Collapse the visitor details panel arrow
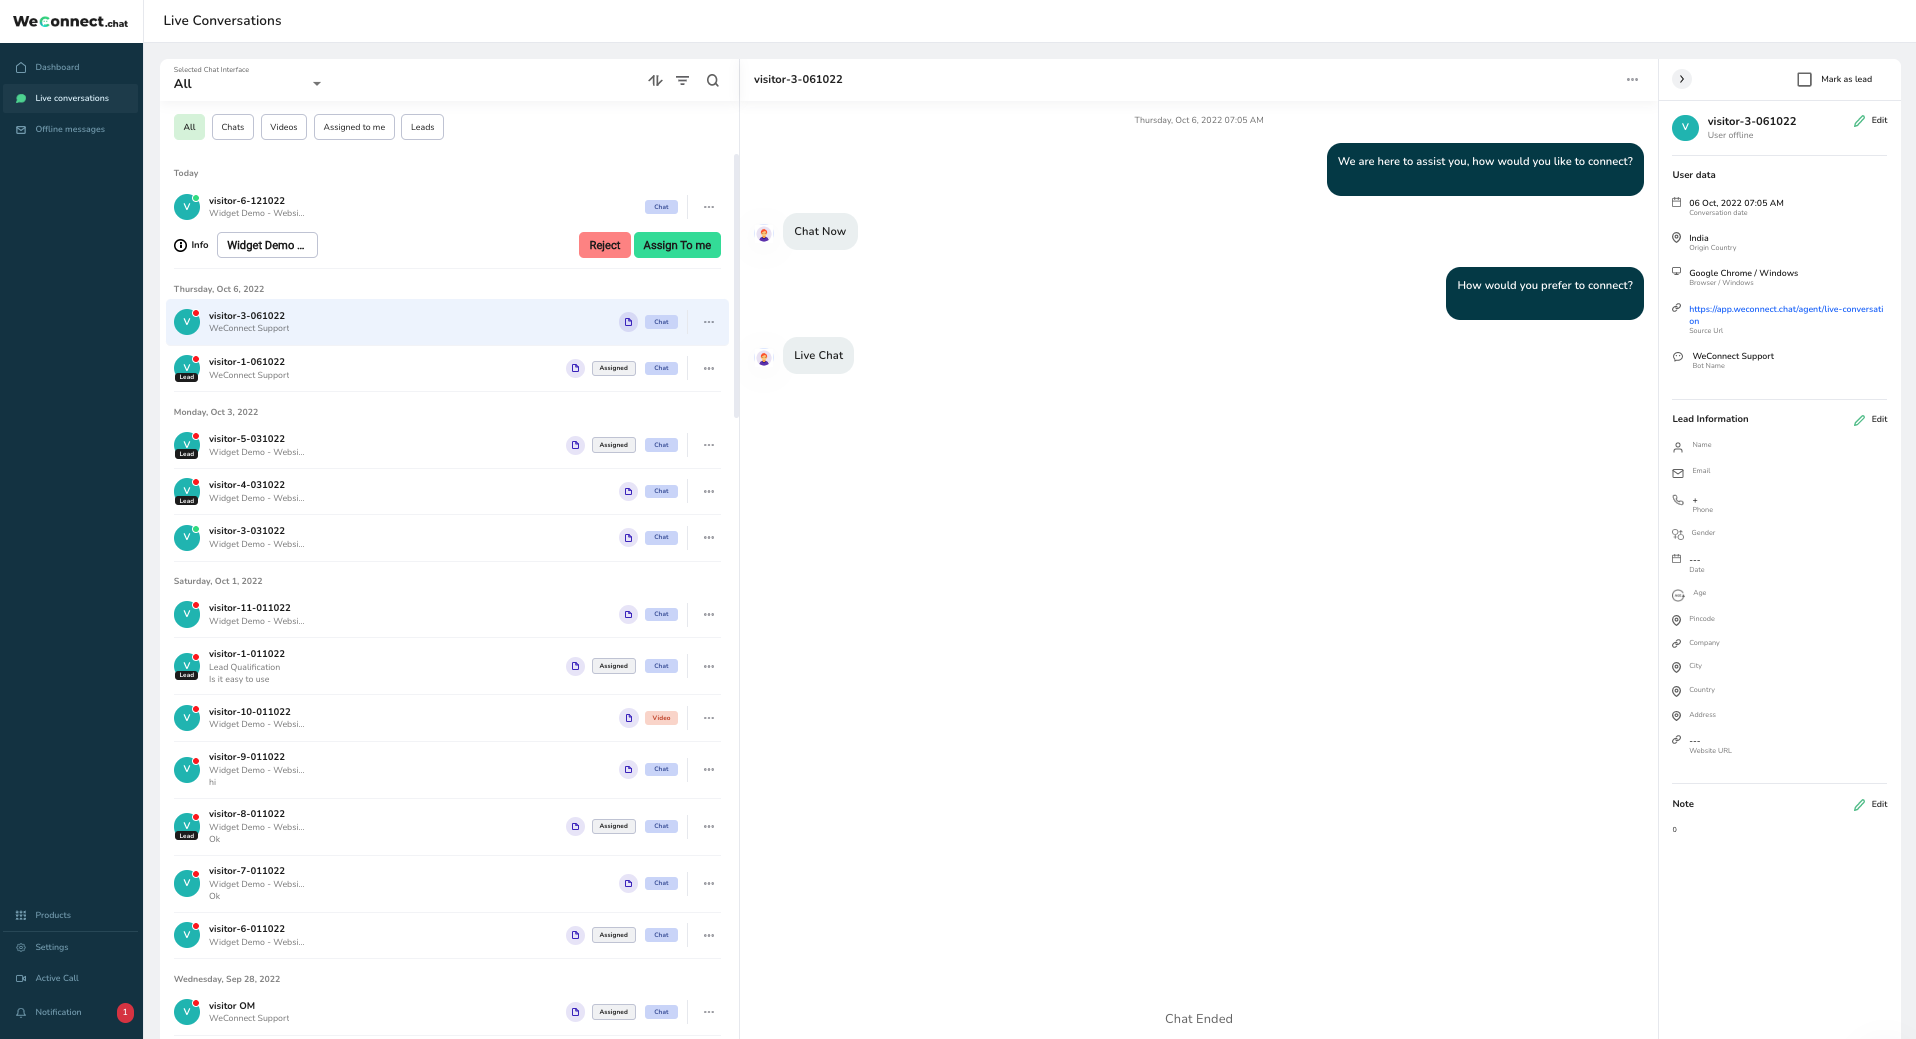 click(x=1682, y=79)
